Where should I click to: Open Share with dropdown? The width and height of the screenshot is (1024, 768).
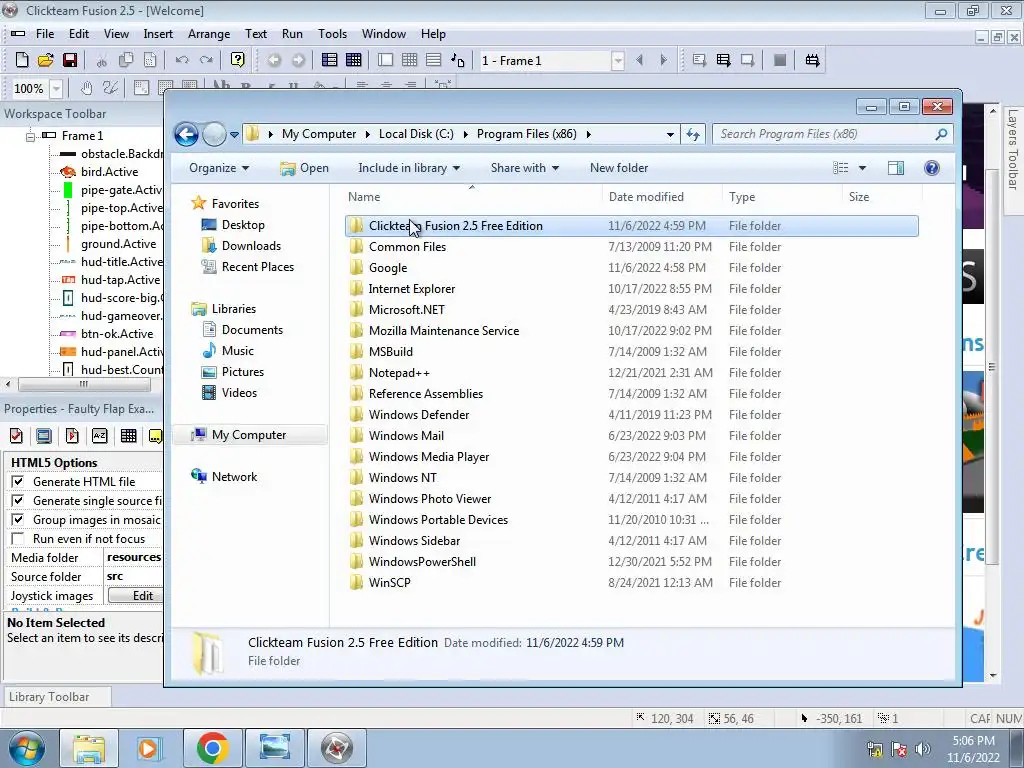[524, 168]
